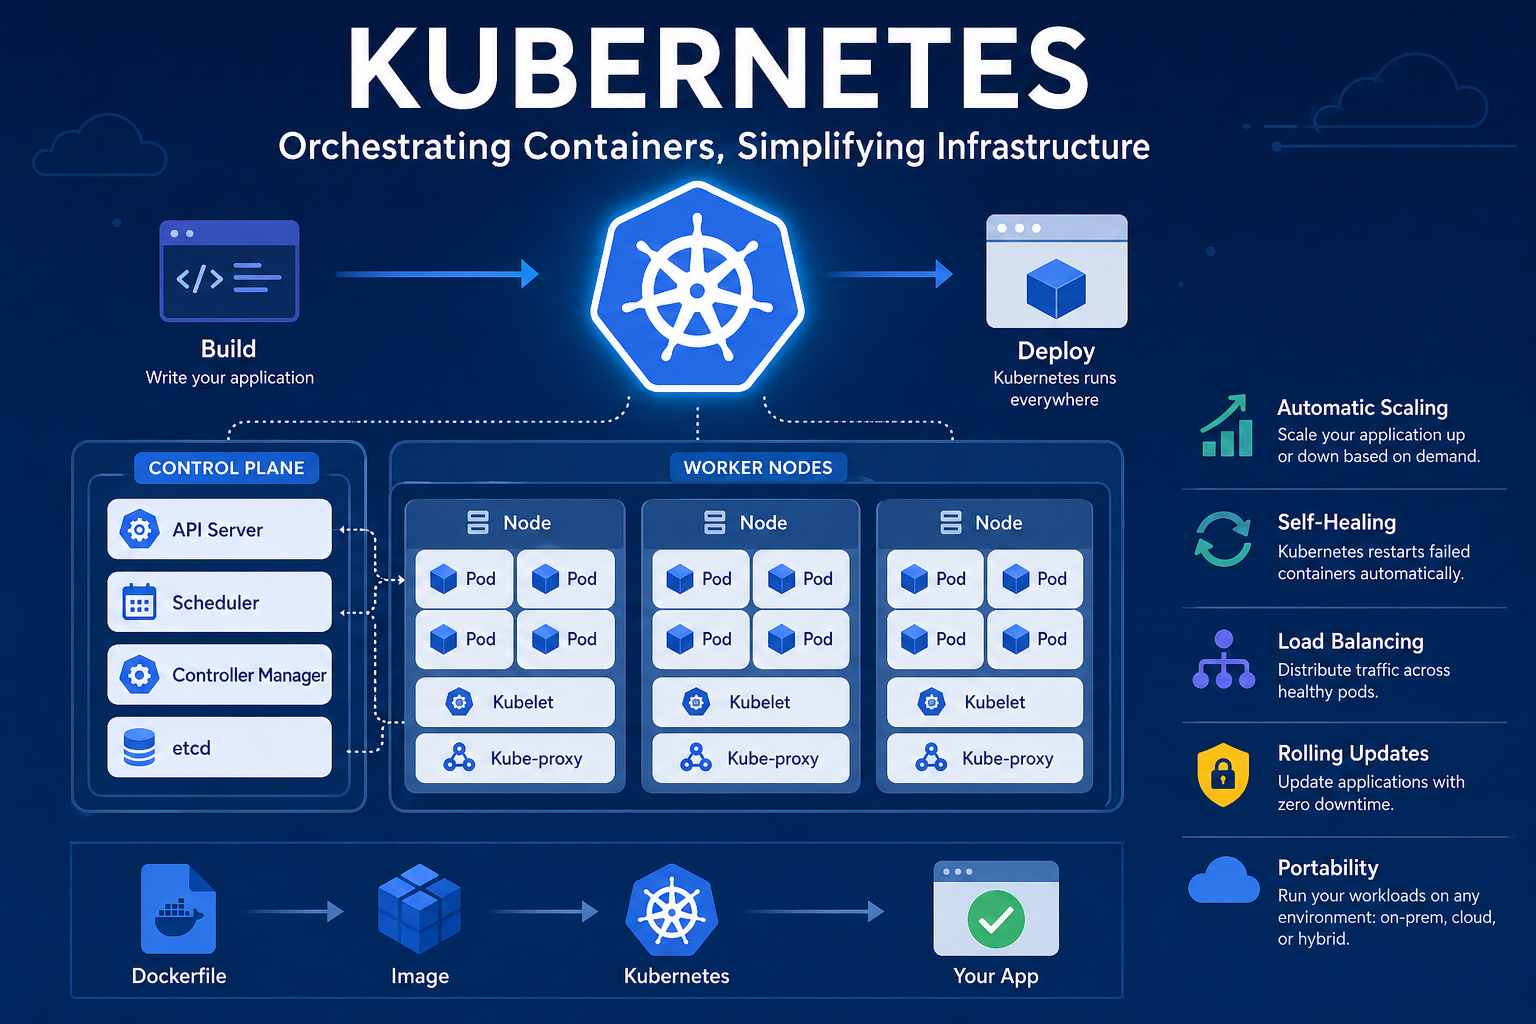Click the KUBERNETES main title
This screenshot has height=1024, width=1536.
[x=718, y=70]
